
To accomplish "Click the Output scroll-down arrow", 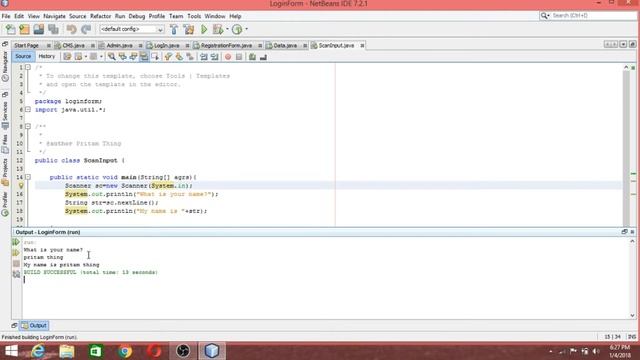I will point(632,315).
